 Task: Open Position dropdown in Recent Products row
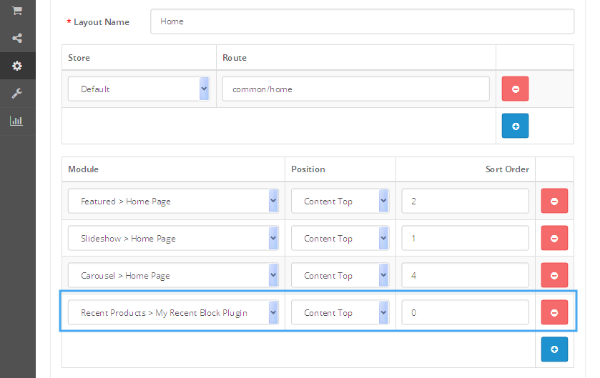pos(340,312)
